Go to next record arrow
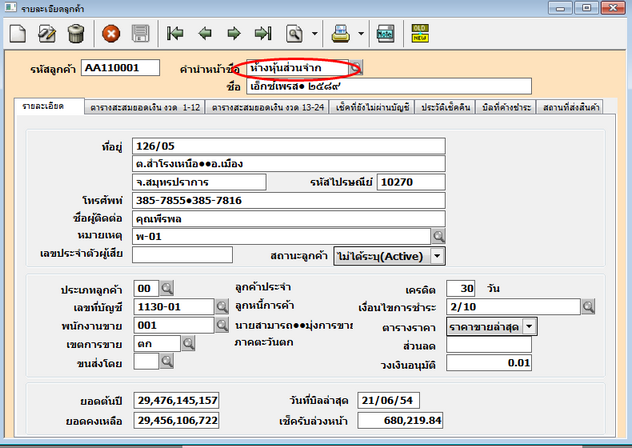 click(x=234, y=33)
